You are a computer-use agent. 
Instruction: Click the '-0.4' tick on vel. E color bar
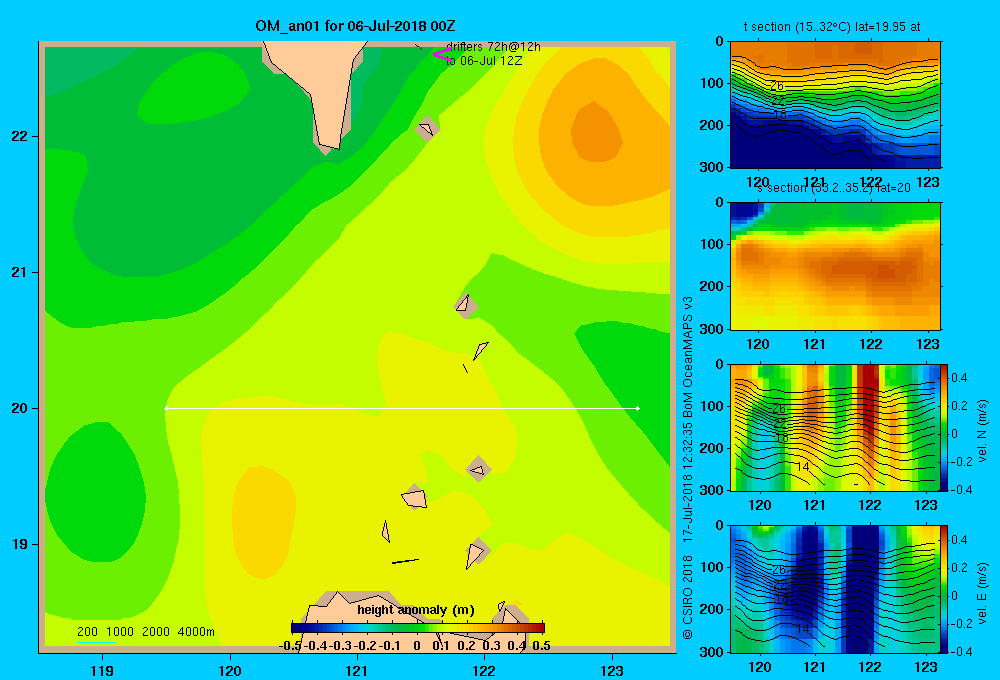tap(960, 651)
